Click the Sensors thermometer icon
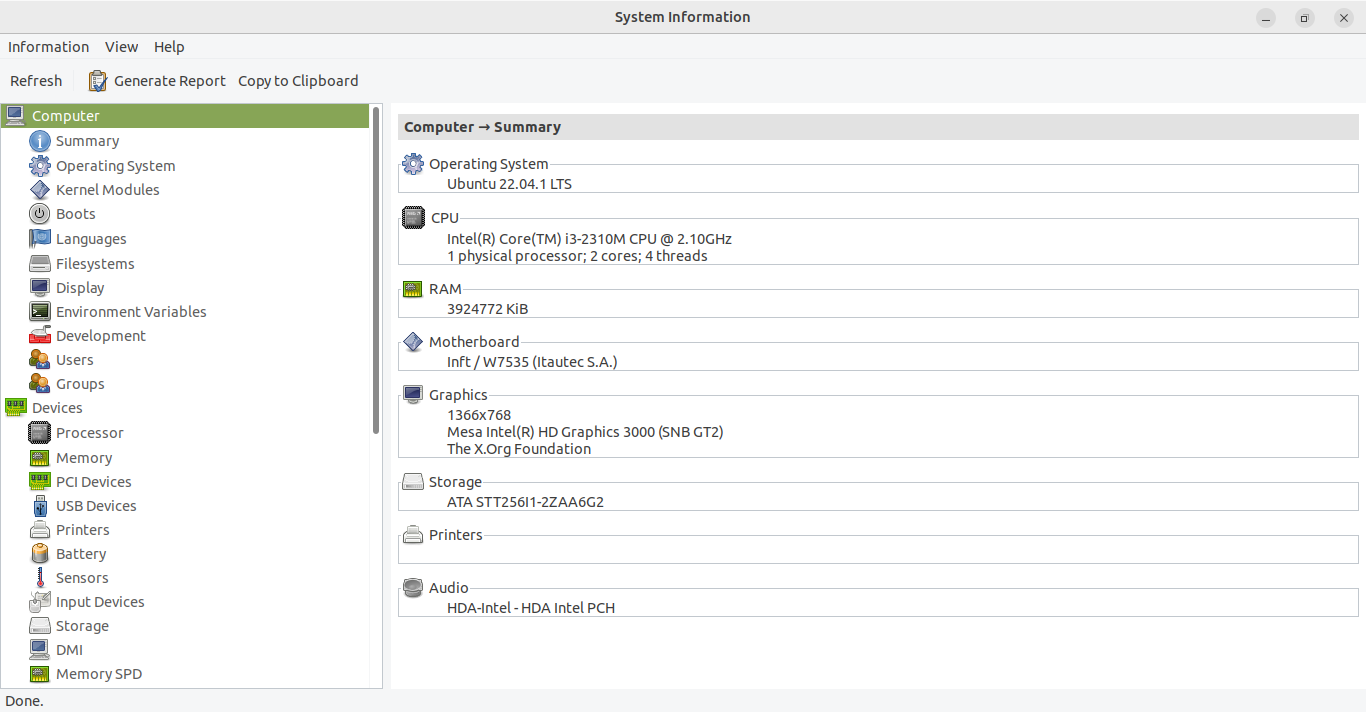The width and height of the screenshot is (1366, 712). (x=40, y=578)
